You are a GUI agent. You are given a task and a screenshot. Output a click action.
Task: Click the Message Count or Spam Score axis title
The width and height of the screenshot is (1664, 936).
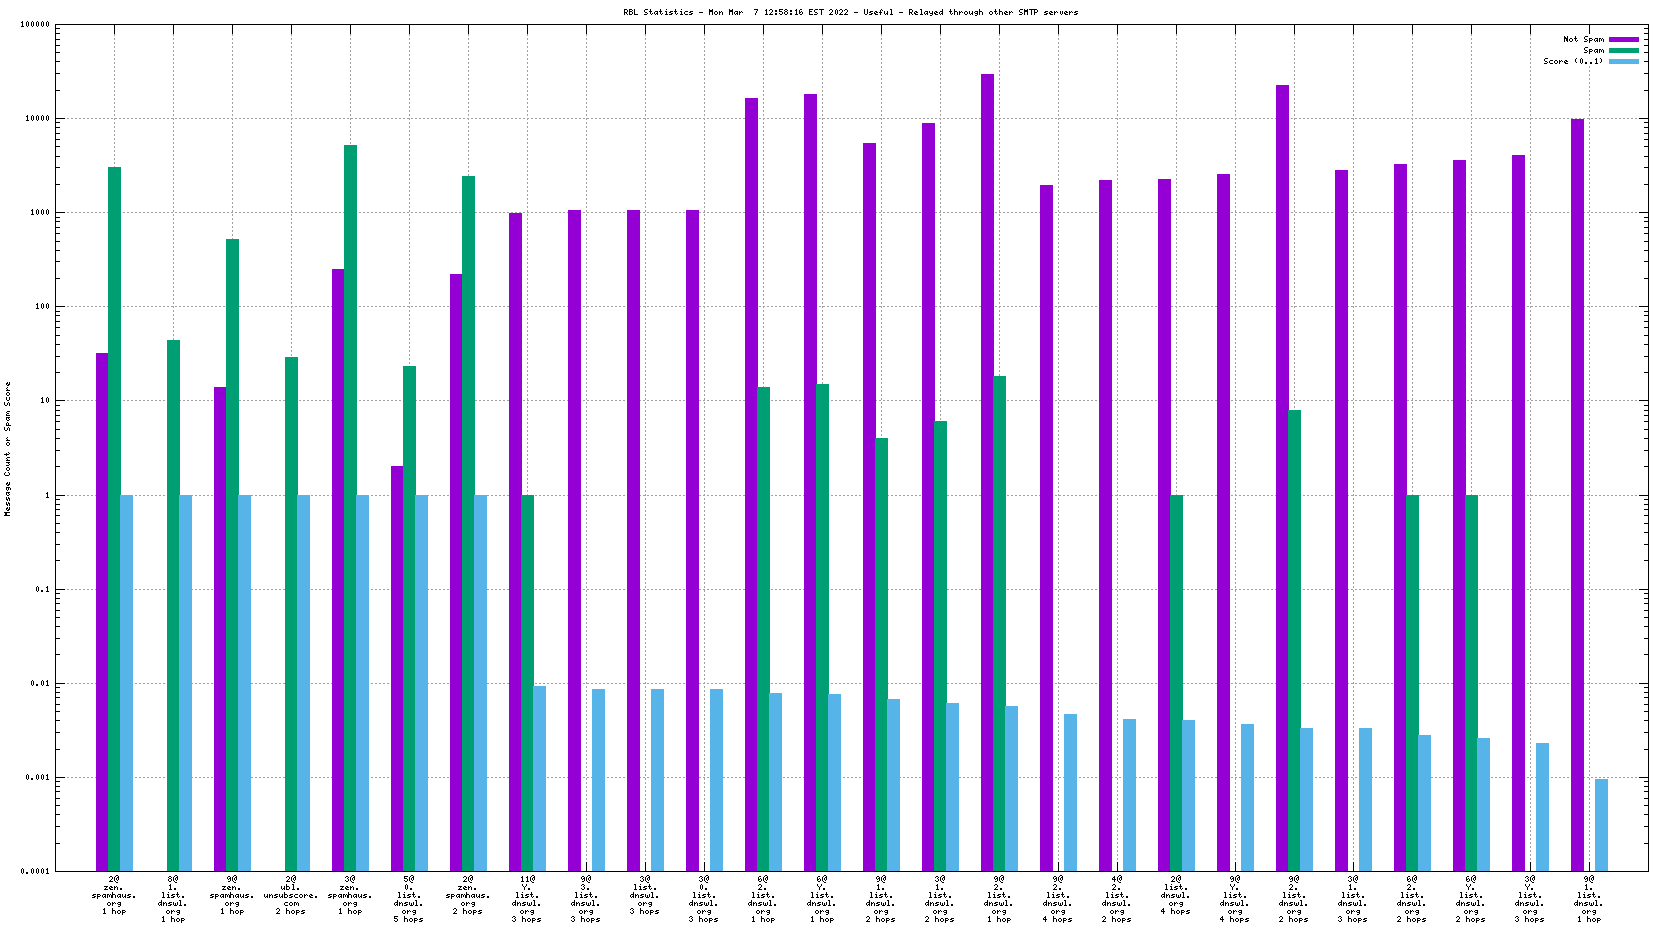coord(7,448)
